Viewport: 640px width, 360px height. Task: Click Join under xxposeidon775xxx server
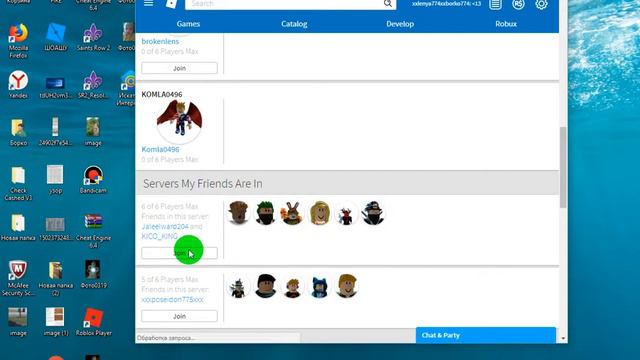pyautogui.click(x=179, y=316)
